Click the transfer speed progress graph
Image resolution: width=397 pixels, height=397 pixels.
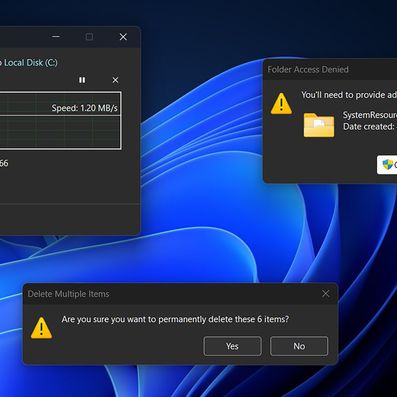click(60, 120)
